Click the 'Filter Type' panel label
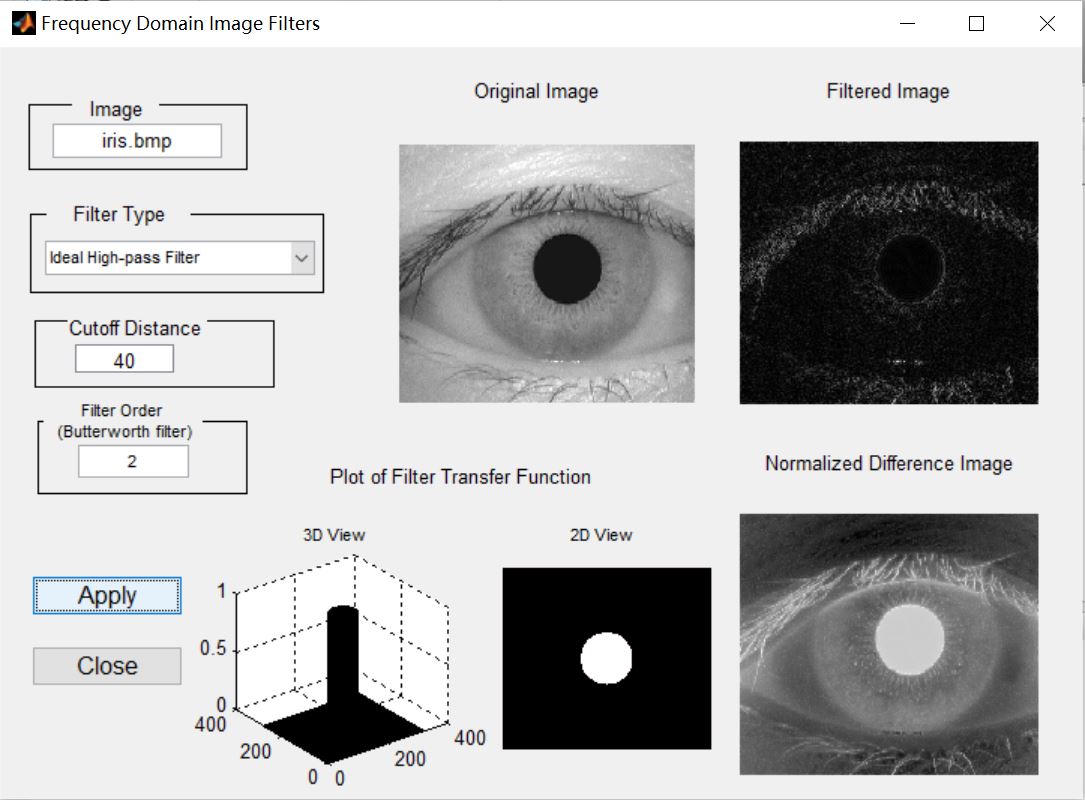Screen dimensions: 1085x800 coord(119,215)
